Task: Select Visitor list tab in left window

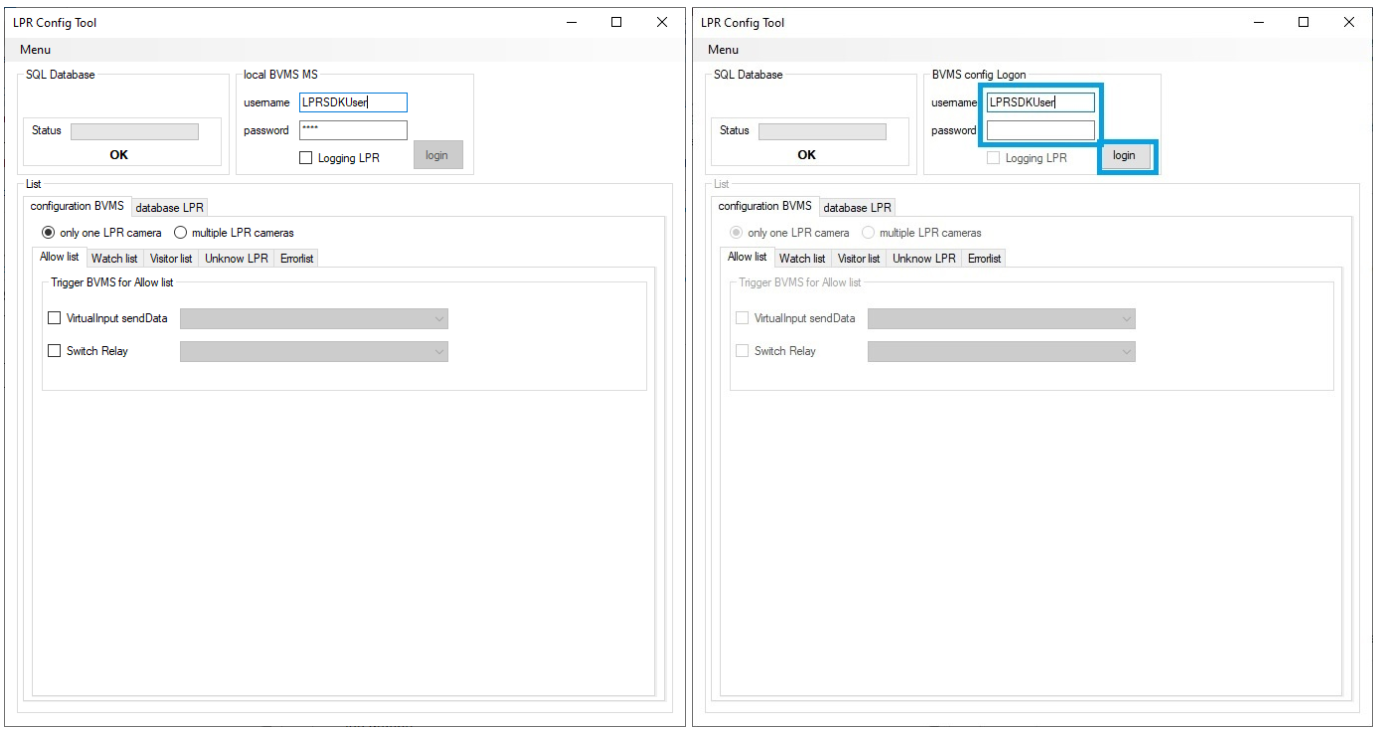Action: [171, 259]
